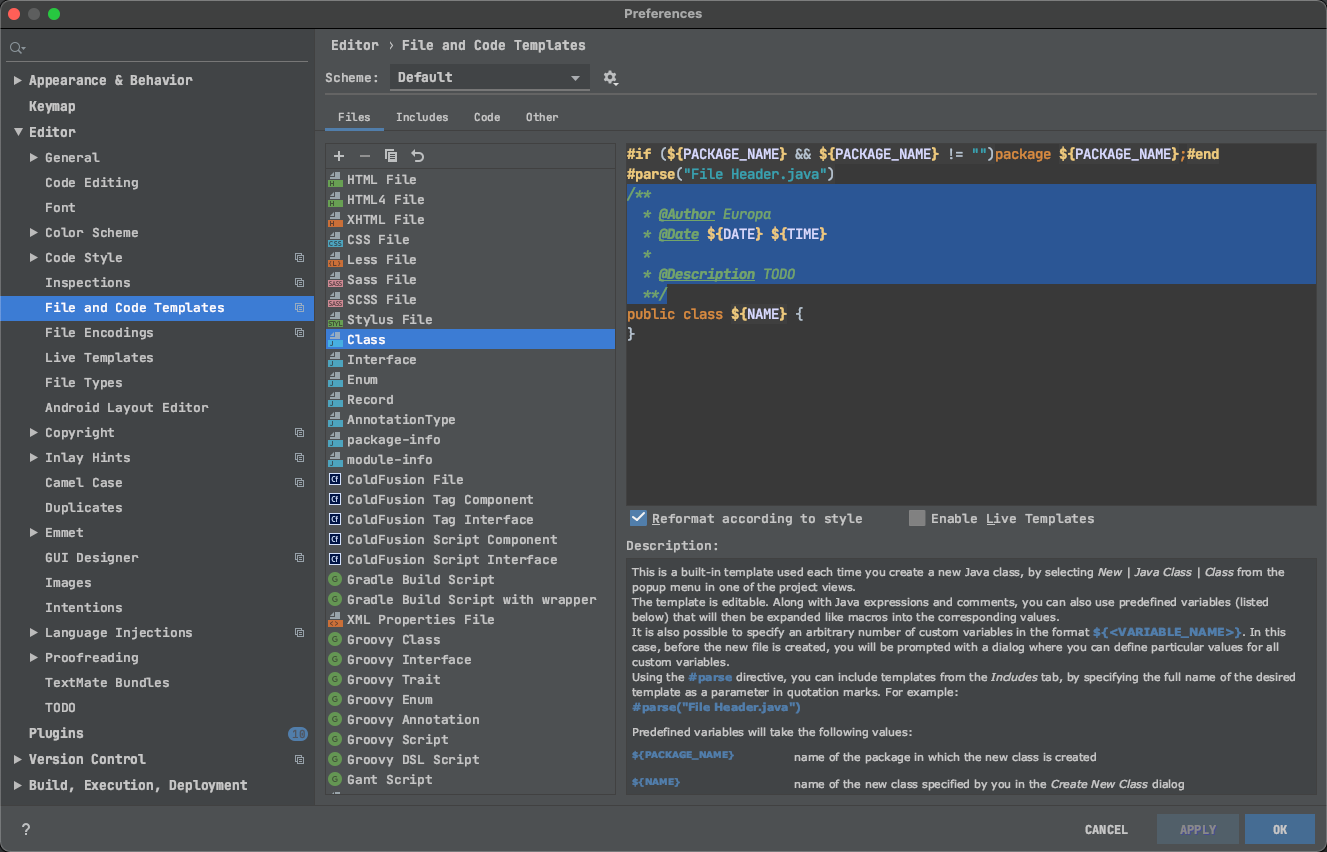Collapse the Editor tree section

point(17,132)
